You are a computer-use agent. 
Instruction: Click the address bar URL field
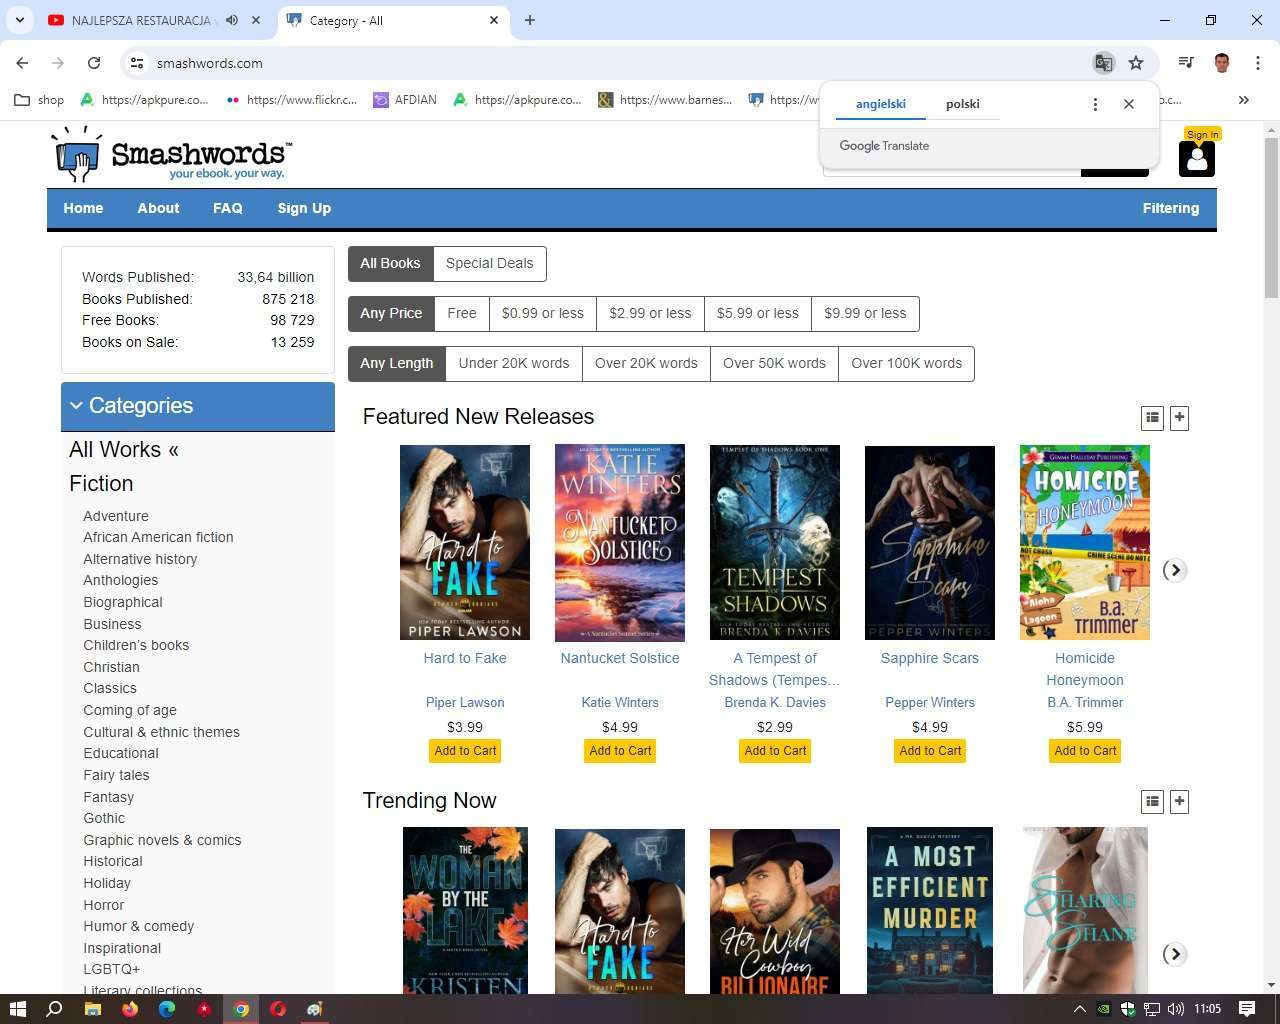pyautogui.click(x=620, y=63)
